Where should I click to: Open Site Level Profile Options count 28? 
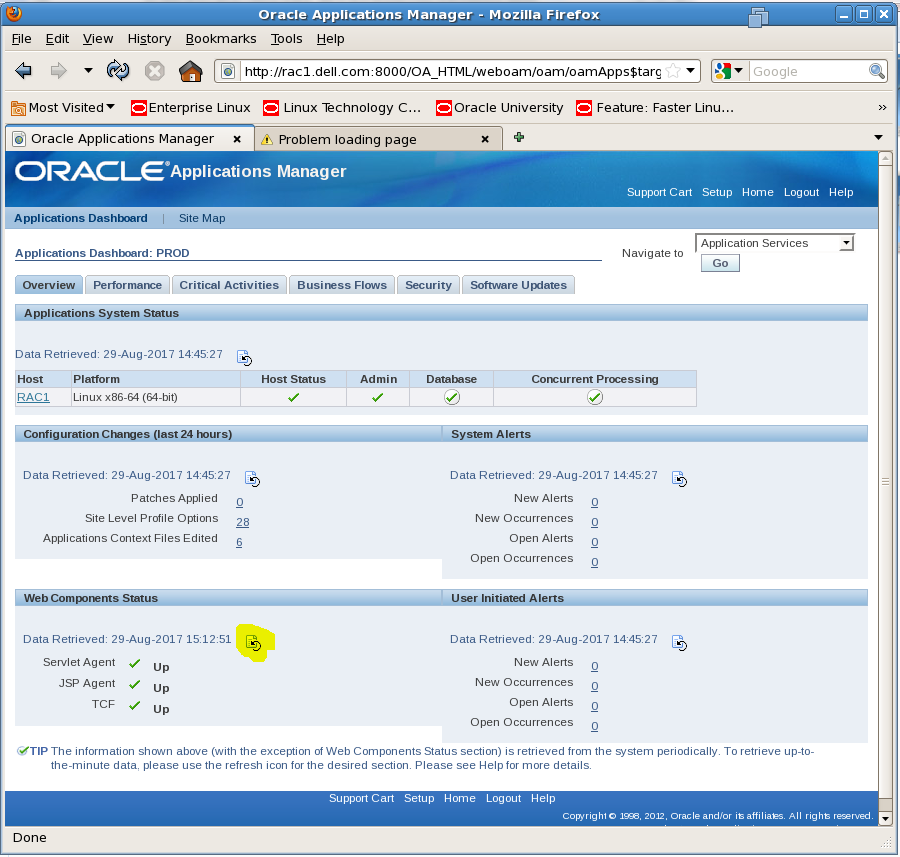243,522
